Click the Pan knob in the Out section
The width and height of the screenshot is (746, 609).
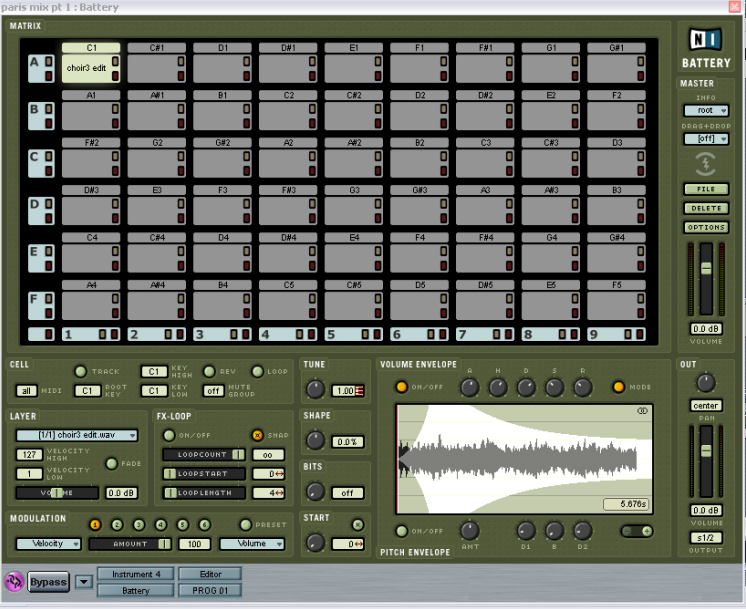point(706,383)
